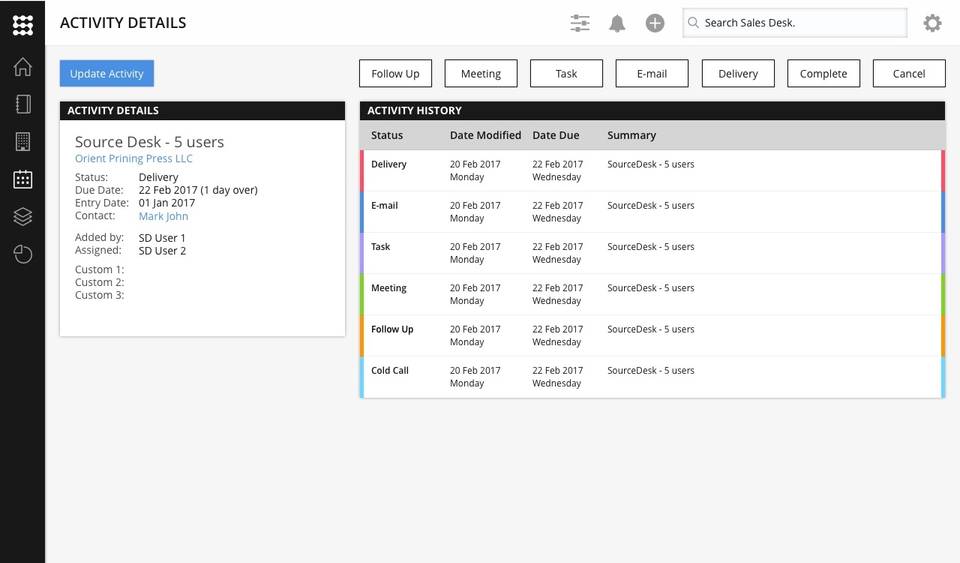
Task: Select the Meeting history row status
Action: 389,288
